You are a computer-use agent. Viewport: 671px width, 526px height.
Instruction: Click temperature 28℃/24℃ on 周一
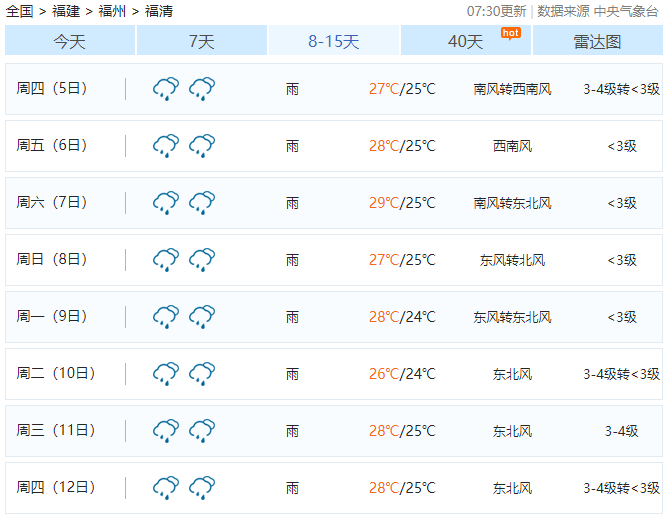point(402,317)
